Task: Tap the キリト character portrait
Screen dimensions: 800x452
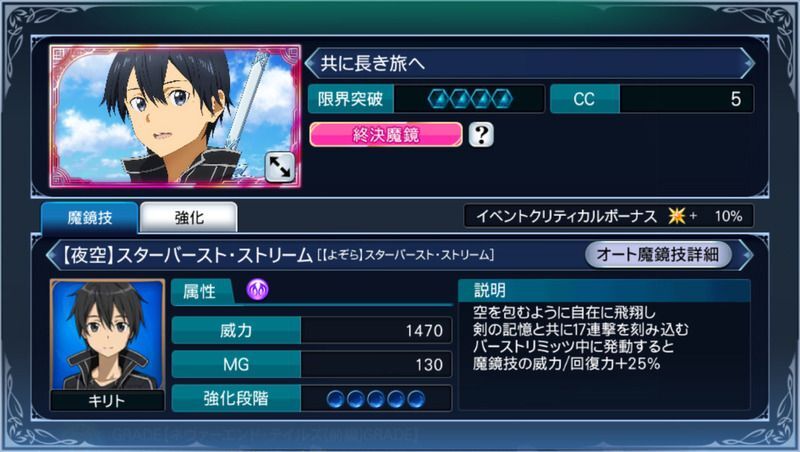Action: coord(107,345)
